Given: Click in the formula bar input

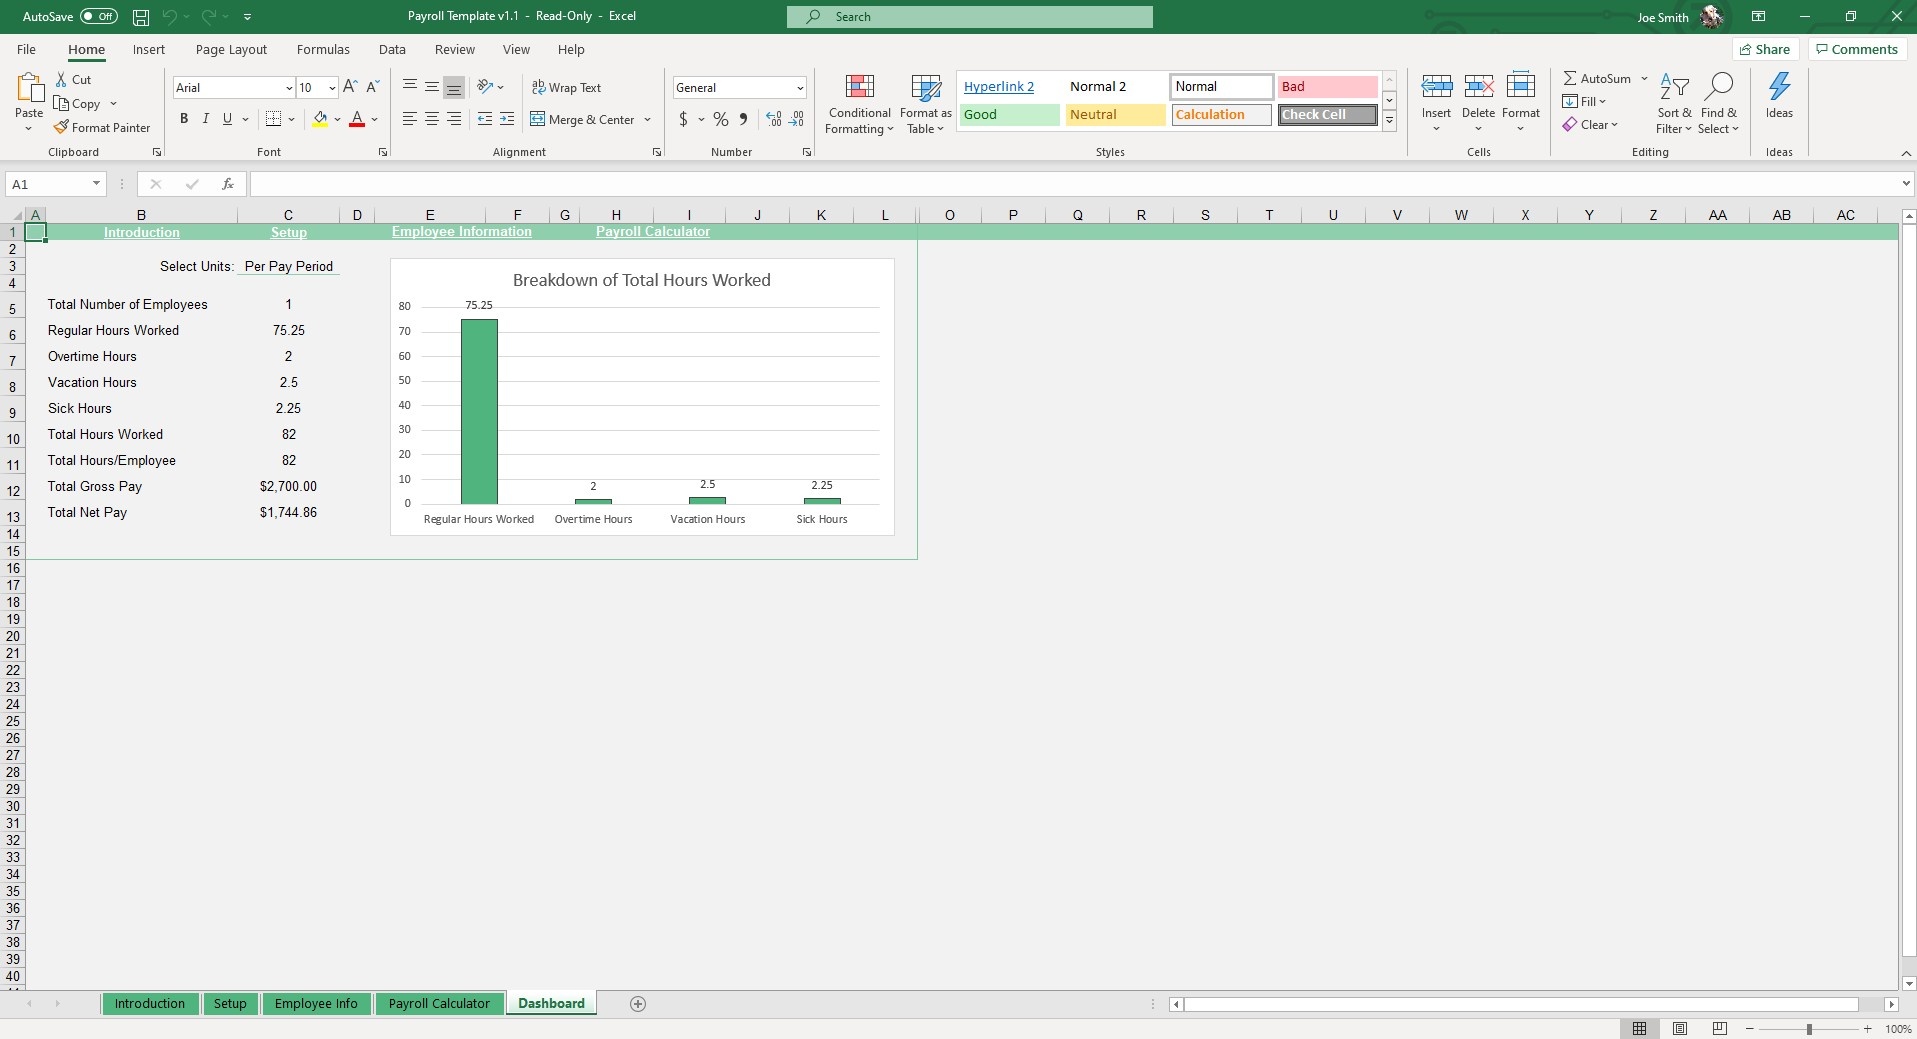Looking at the screenshot, I should tap(1070, 184).
